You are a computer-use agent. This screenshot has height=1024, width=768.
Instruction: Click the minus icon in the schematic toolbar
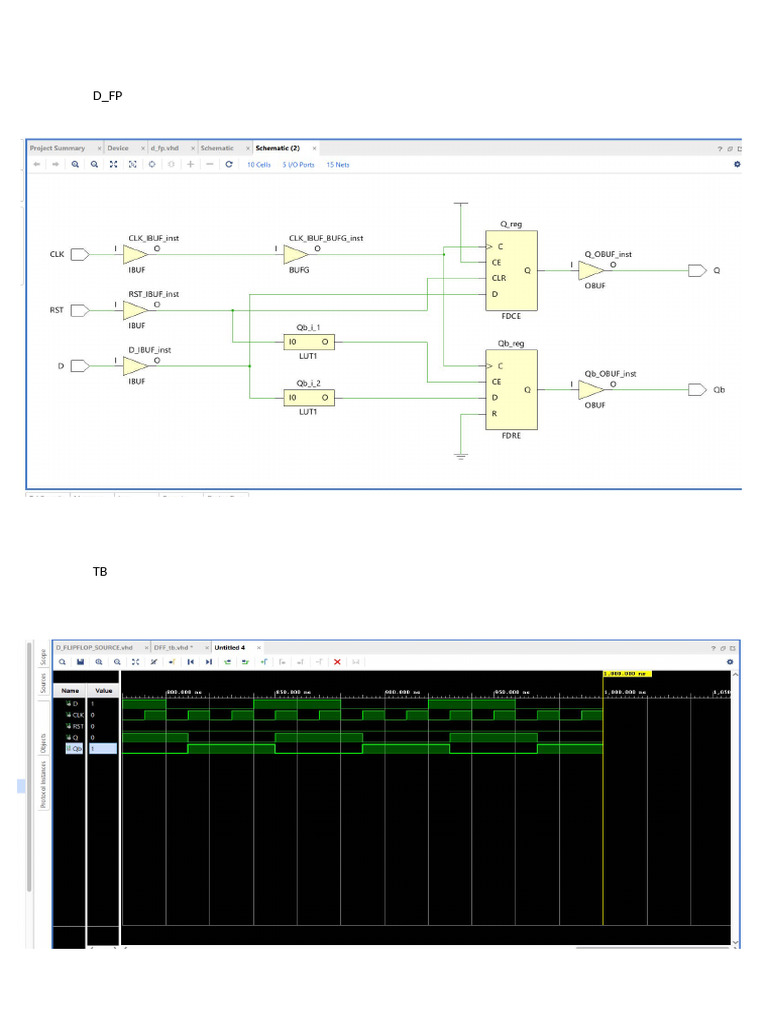tap(210, 165)
